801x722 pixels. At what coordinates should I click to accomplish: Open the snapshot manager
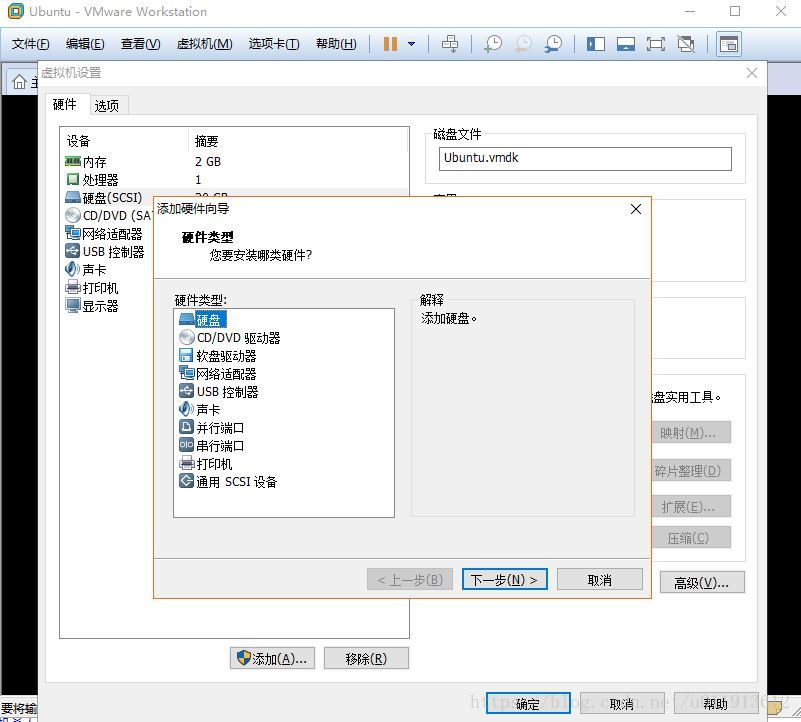click(552, 43)
